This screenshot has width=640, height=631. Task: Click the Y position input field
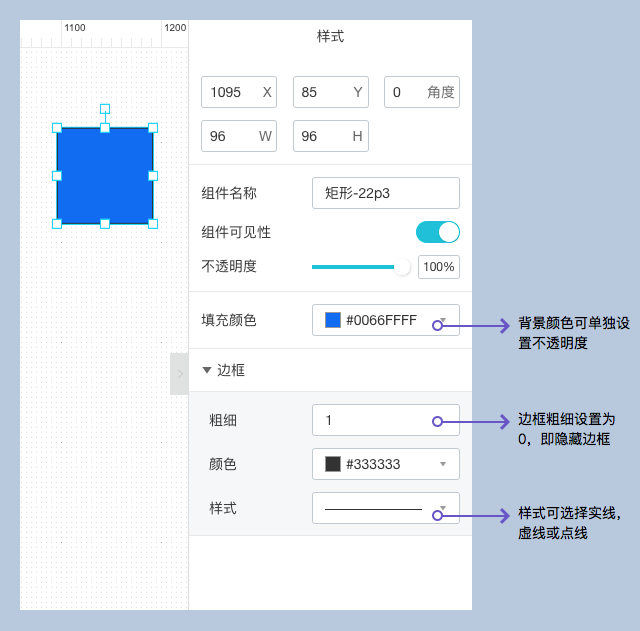coord(321,92)
